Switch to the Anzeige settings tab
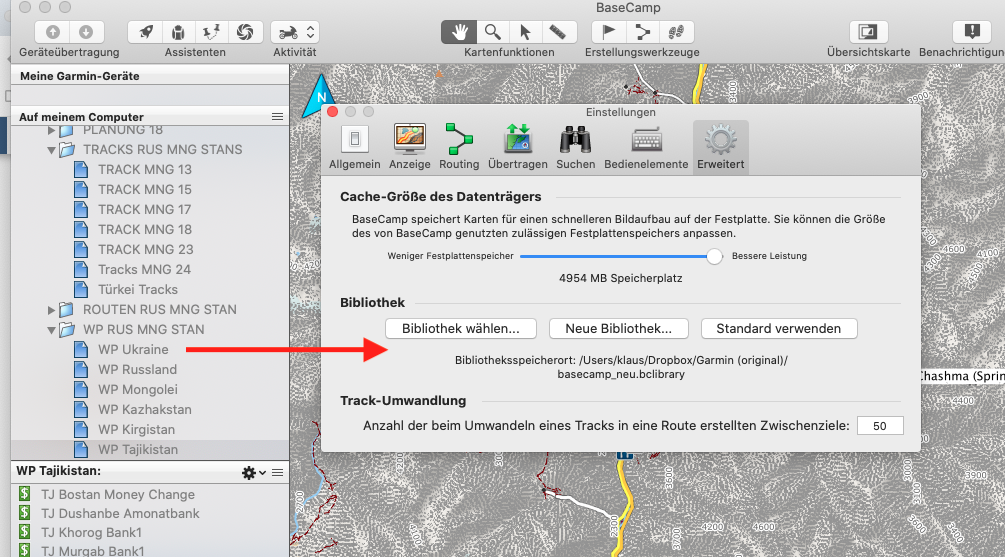 [410, 147]
